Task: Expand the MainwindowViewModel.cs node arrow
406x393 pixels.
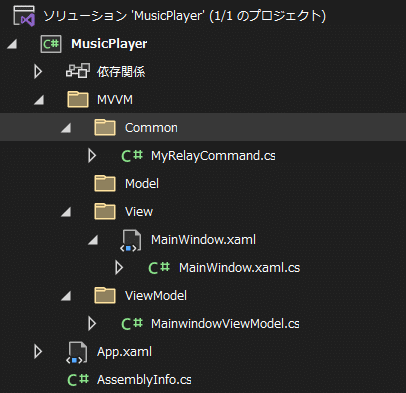Action: 92,324
